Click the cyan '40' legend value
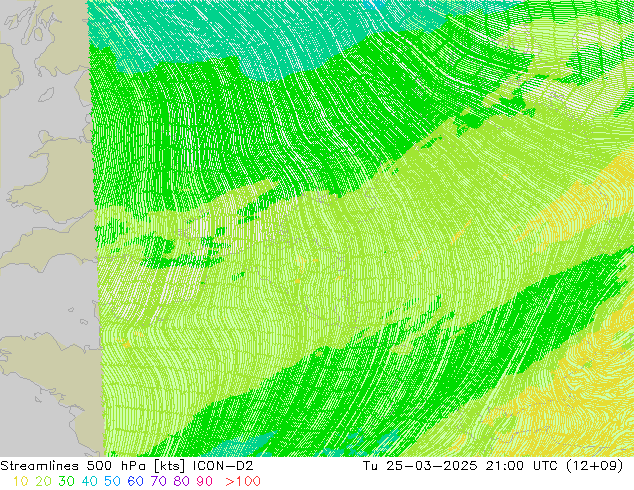The image size is (634, 490). [89, 481]
